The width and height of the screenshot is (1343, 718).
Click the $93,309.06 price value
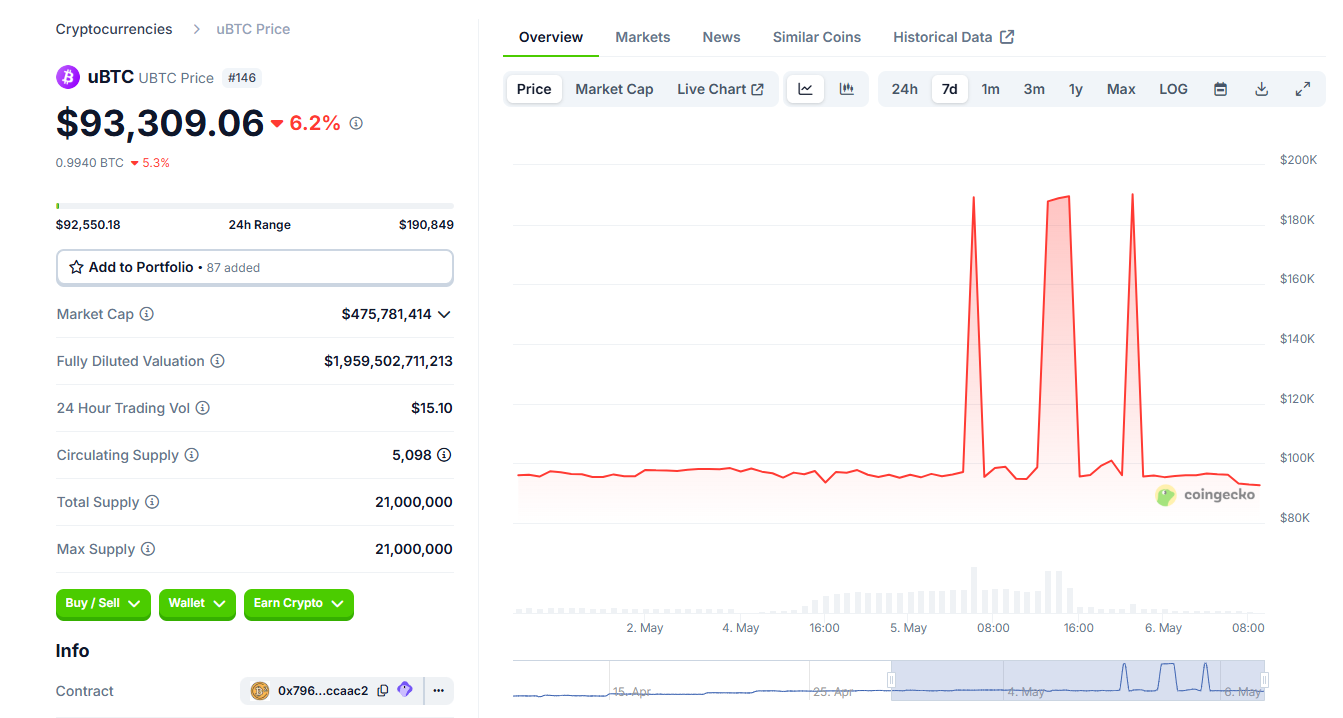pos(160,123)
